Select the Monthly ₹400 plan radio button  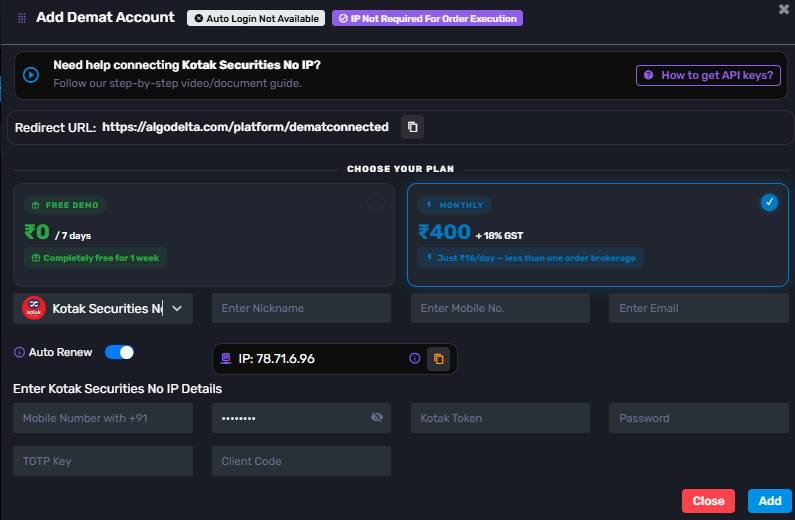[769, 203]
